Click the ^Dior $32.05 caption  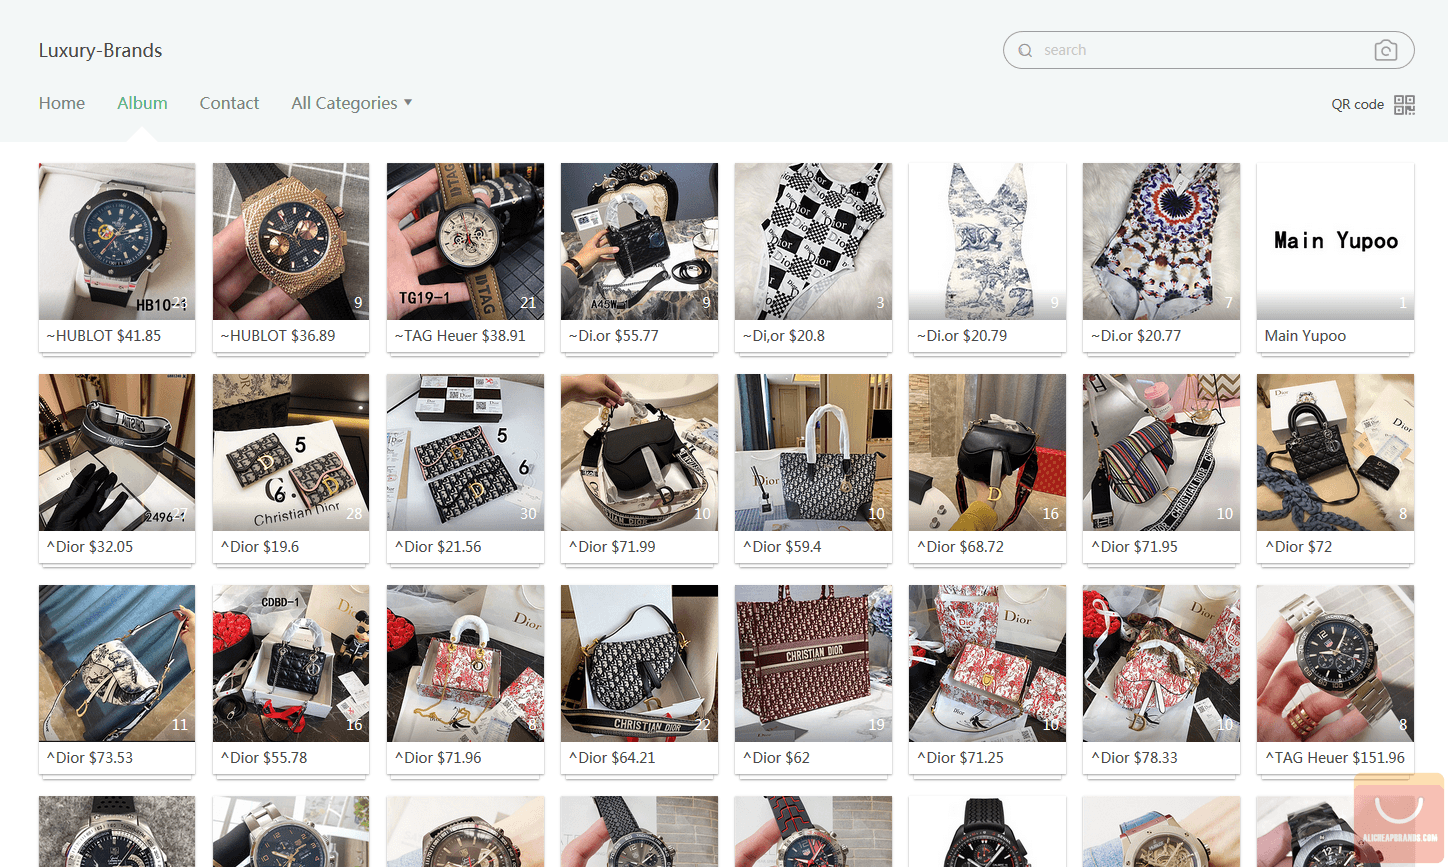(x=90, y=547)
